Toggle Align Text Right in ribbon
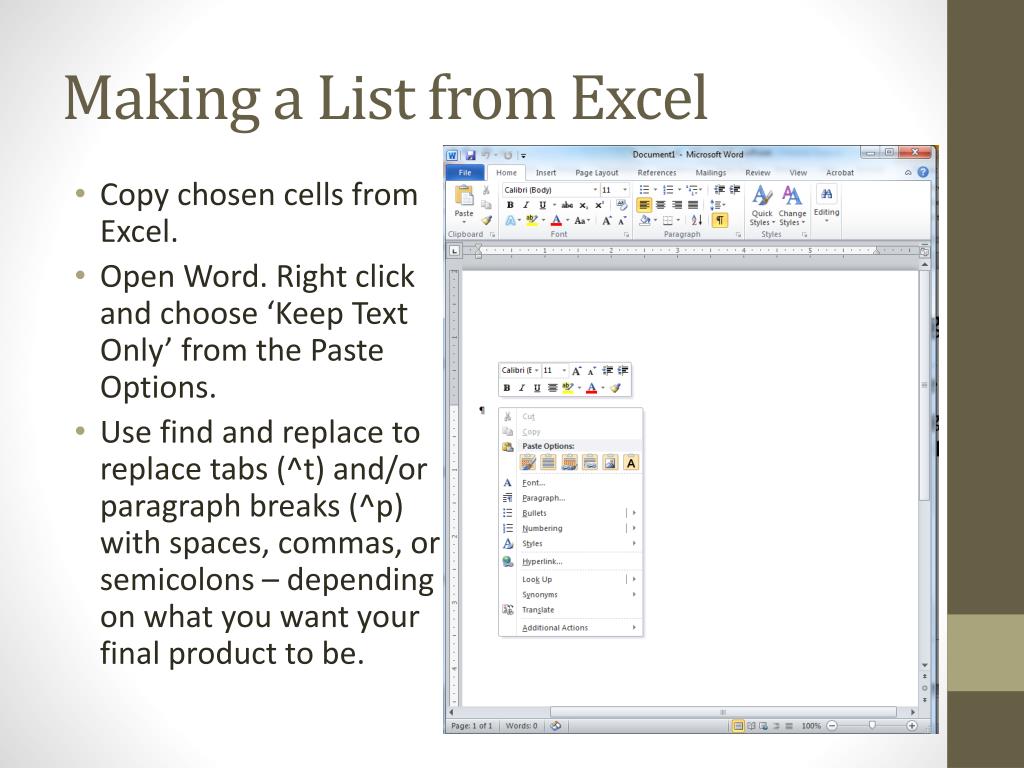 [677, 205]
